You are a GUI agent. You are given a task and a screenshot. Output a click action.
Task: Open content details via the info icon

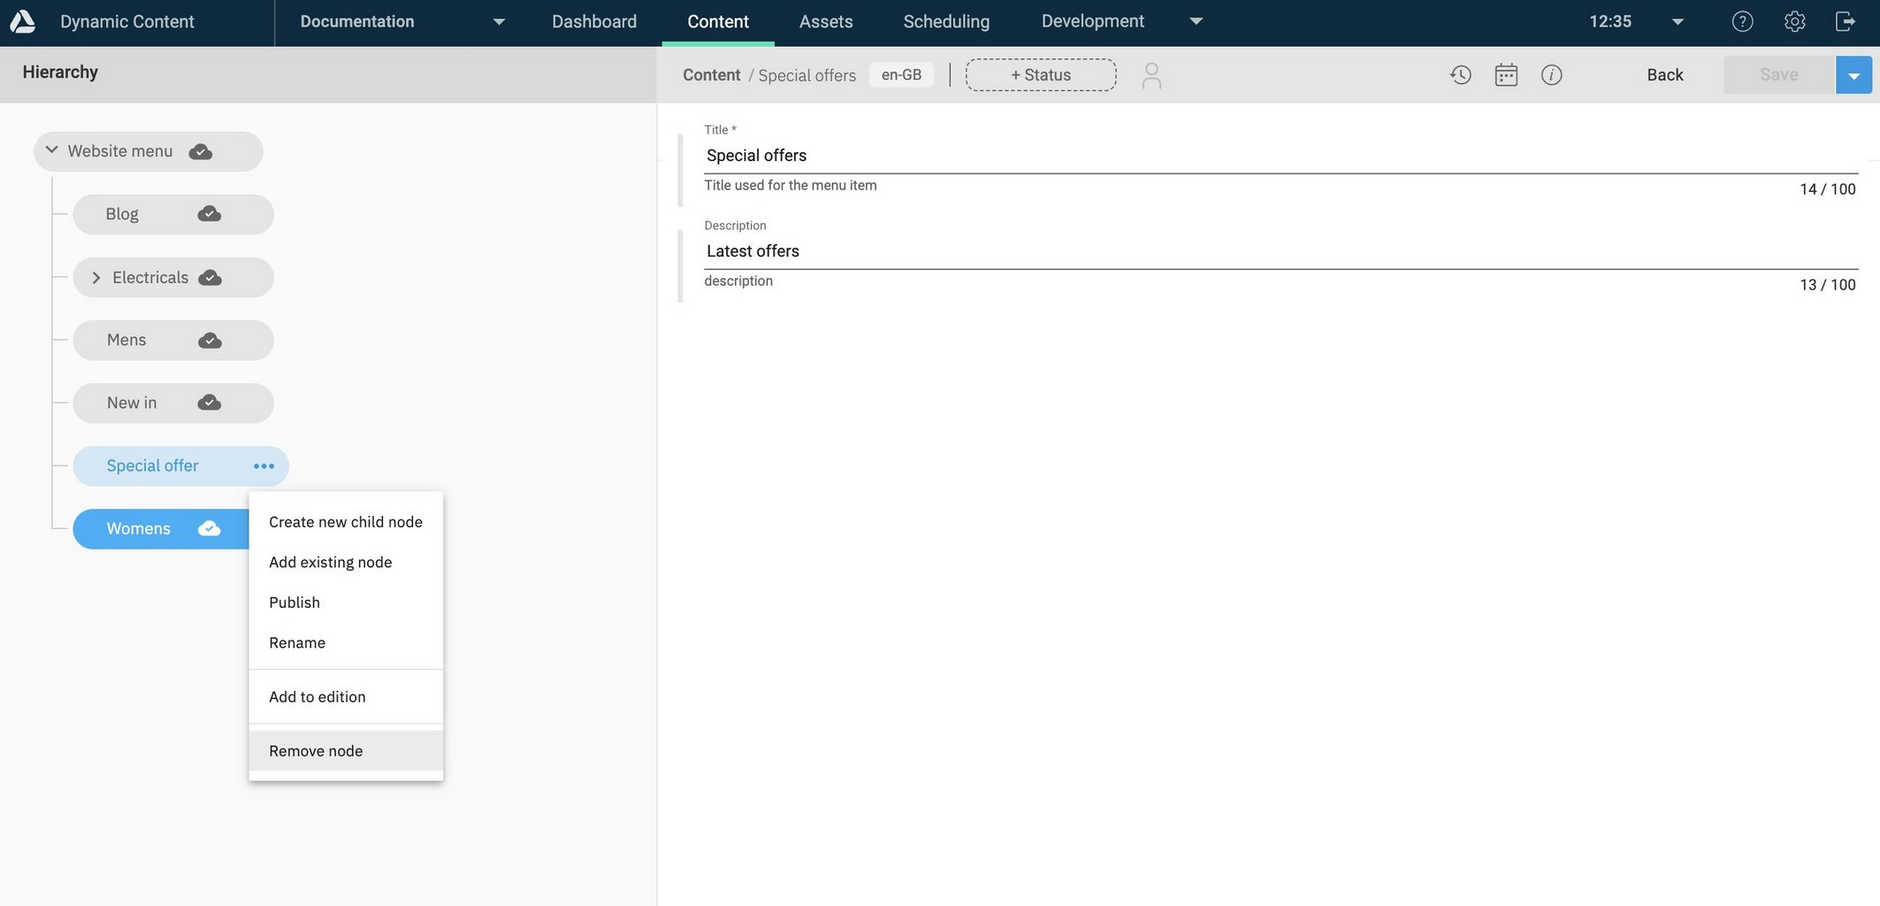pos(1551,74)
